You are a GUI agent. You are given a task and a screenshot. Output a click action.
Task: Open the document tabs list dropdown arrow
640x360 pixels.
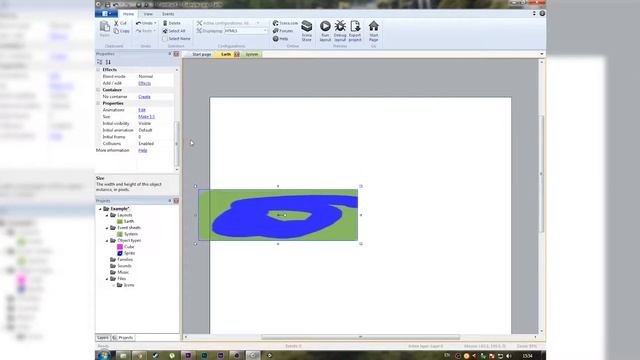pyautogui.click(x=542, y=54)
